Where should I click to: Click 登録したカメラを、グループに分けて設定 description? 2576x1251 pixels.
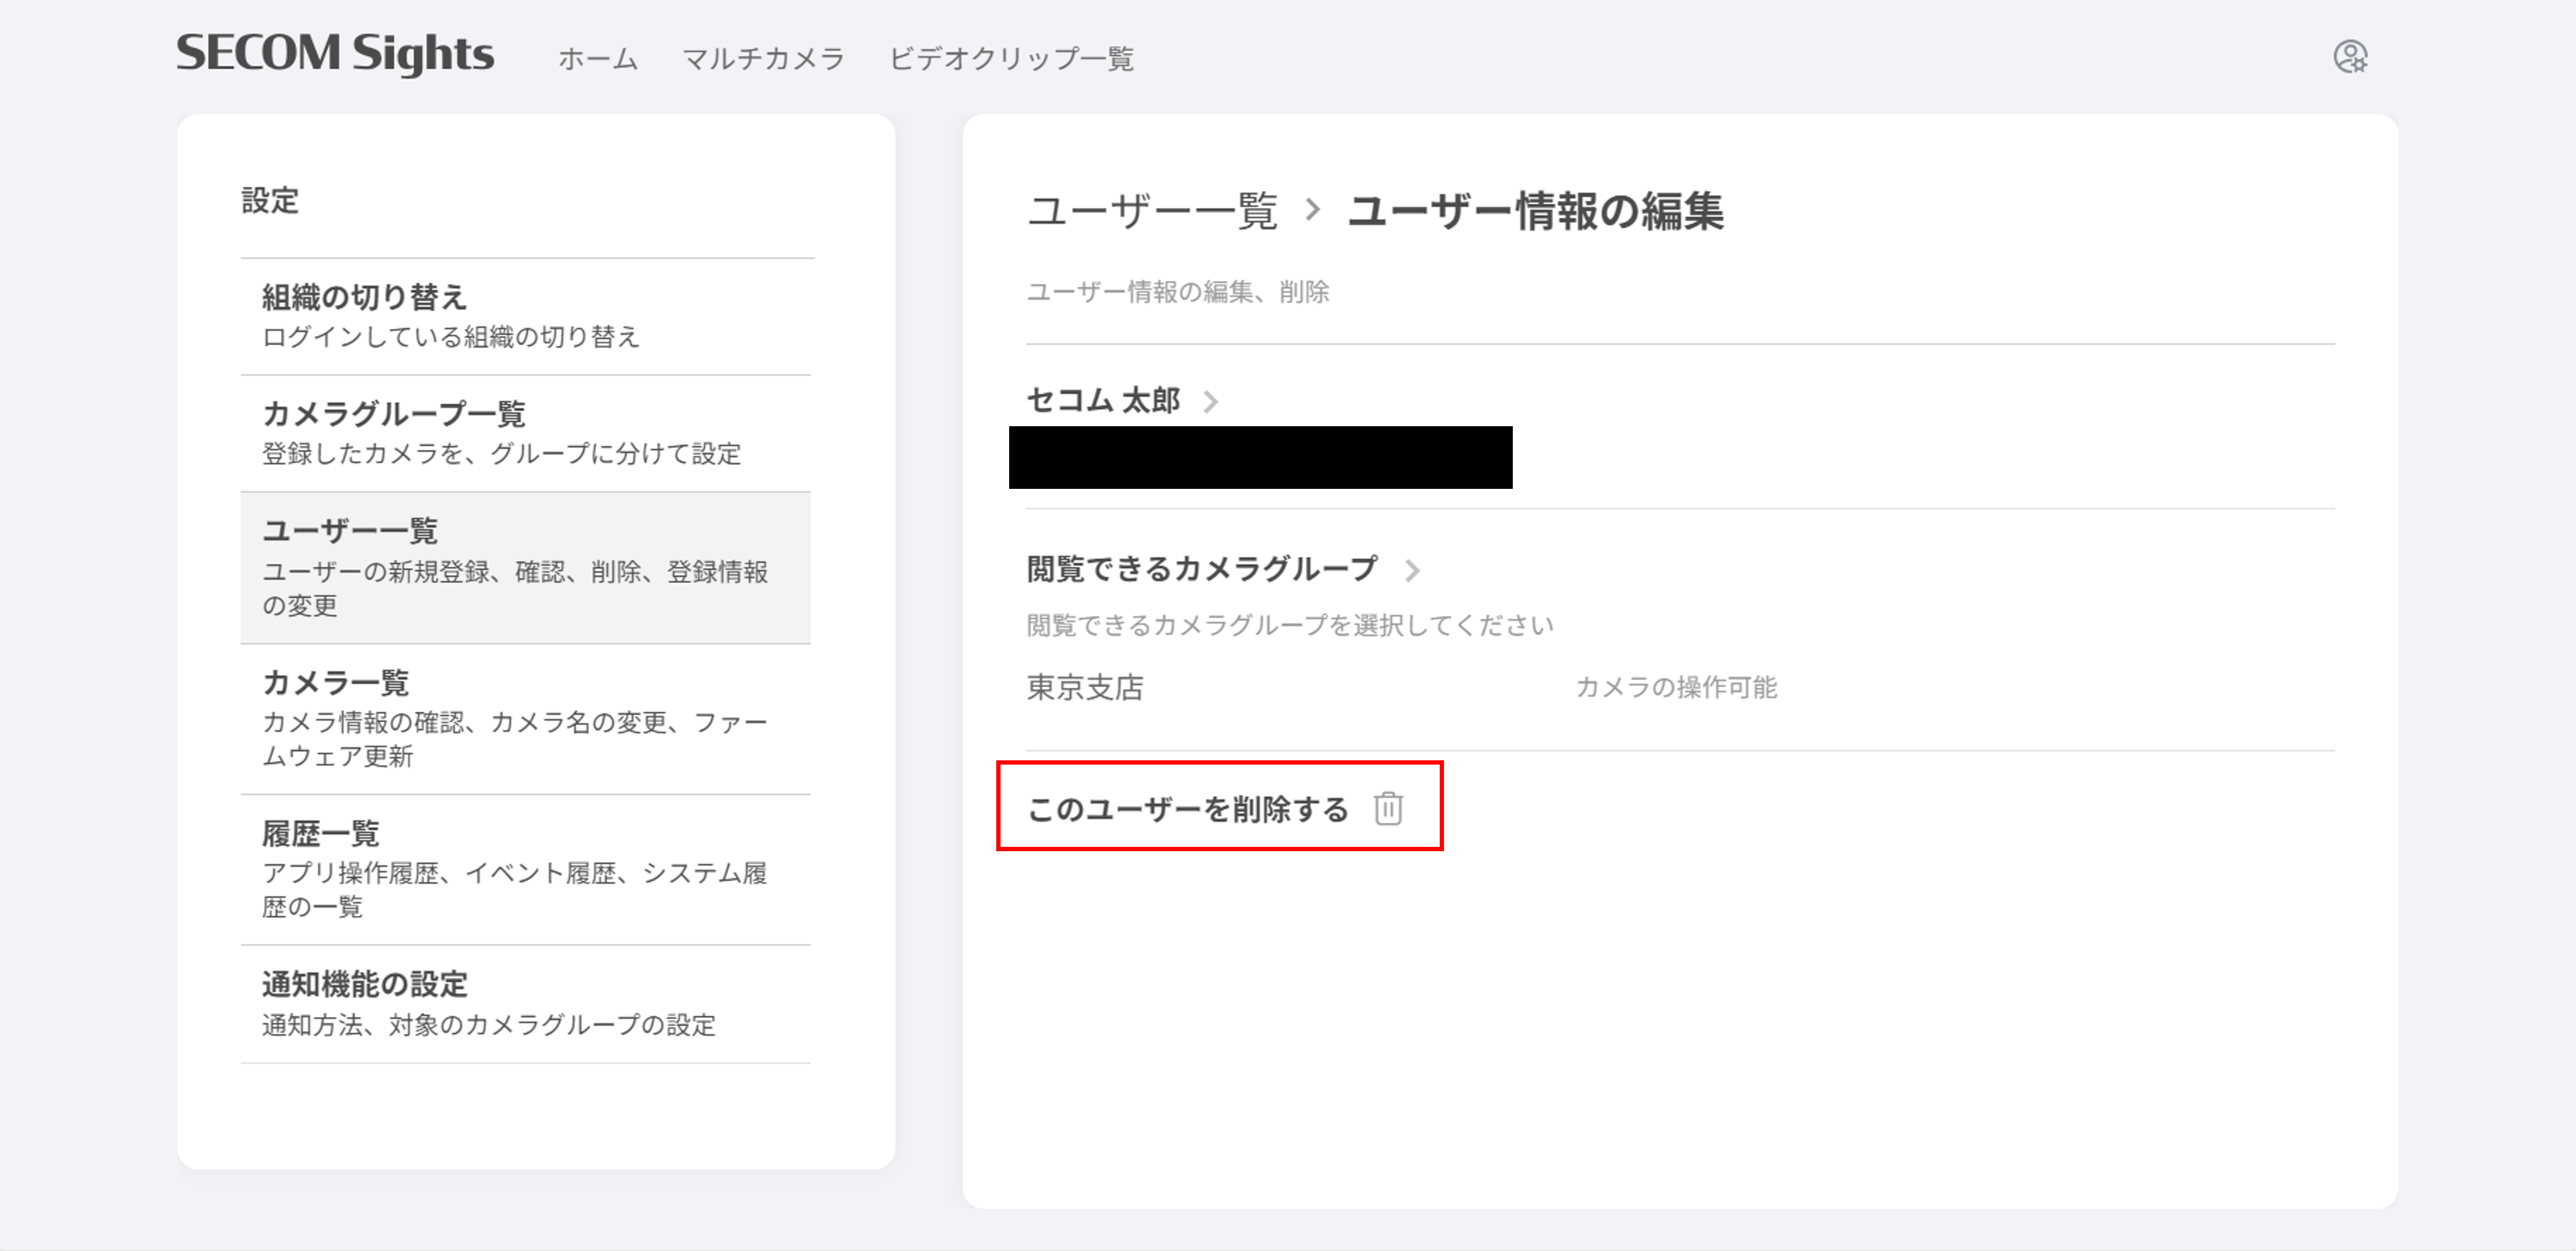502,454
